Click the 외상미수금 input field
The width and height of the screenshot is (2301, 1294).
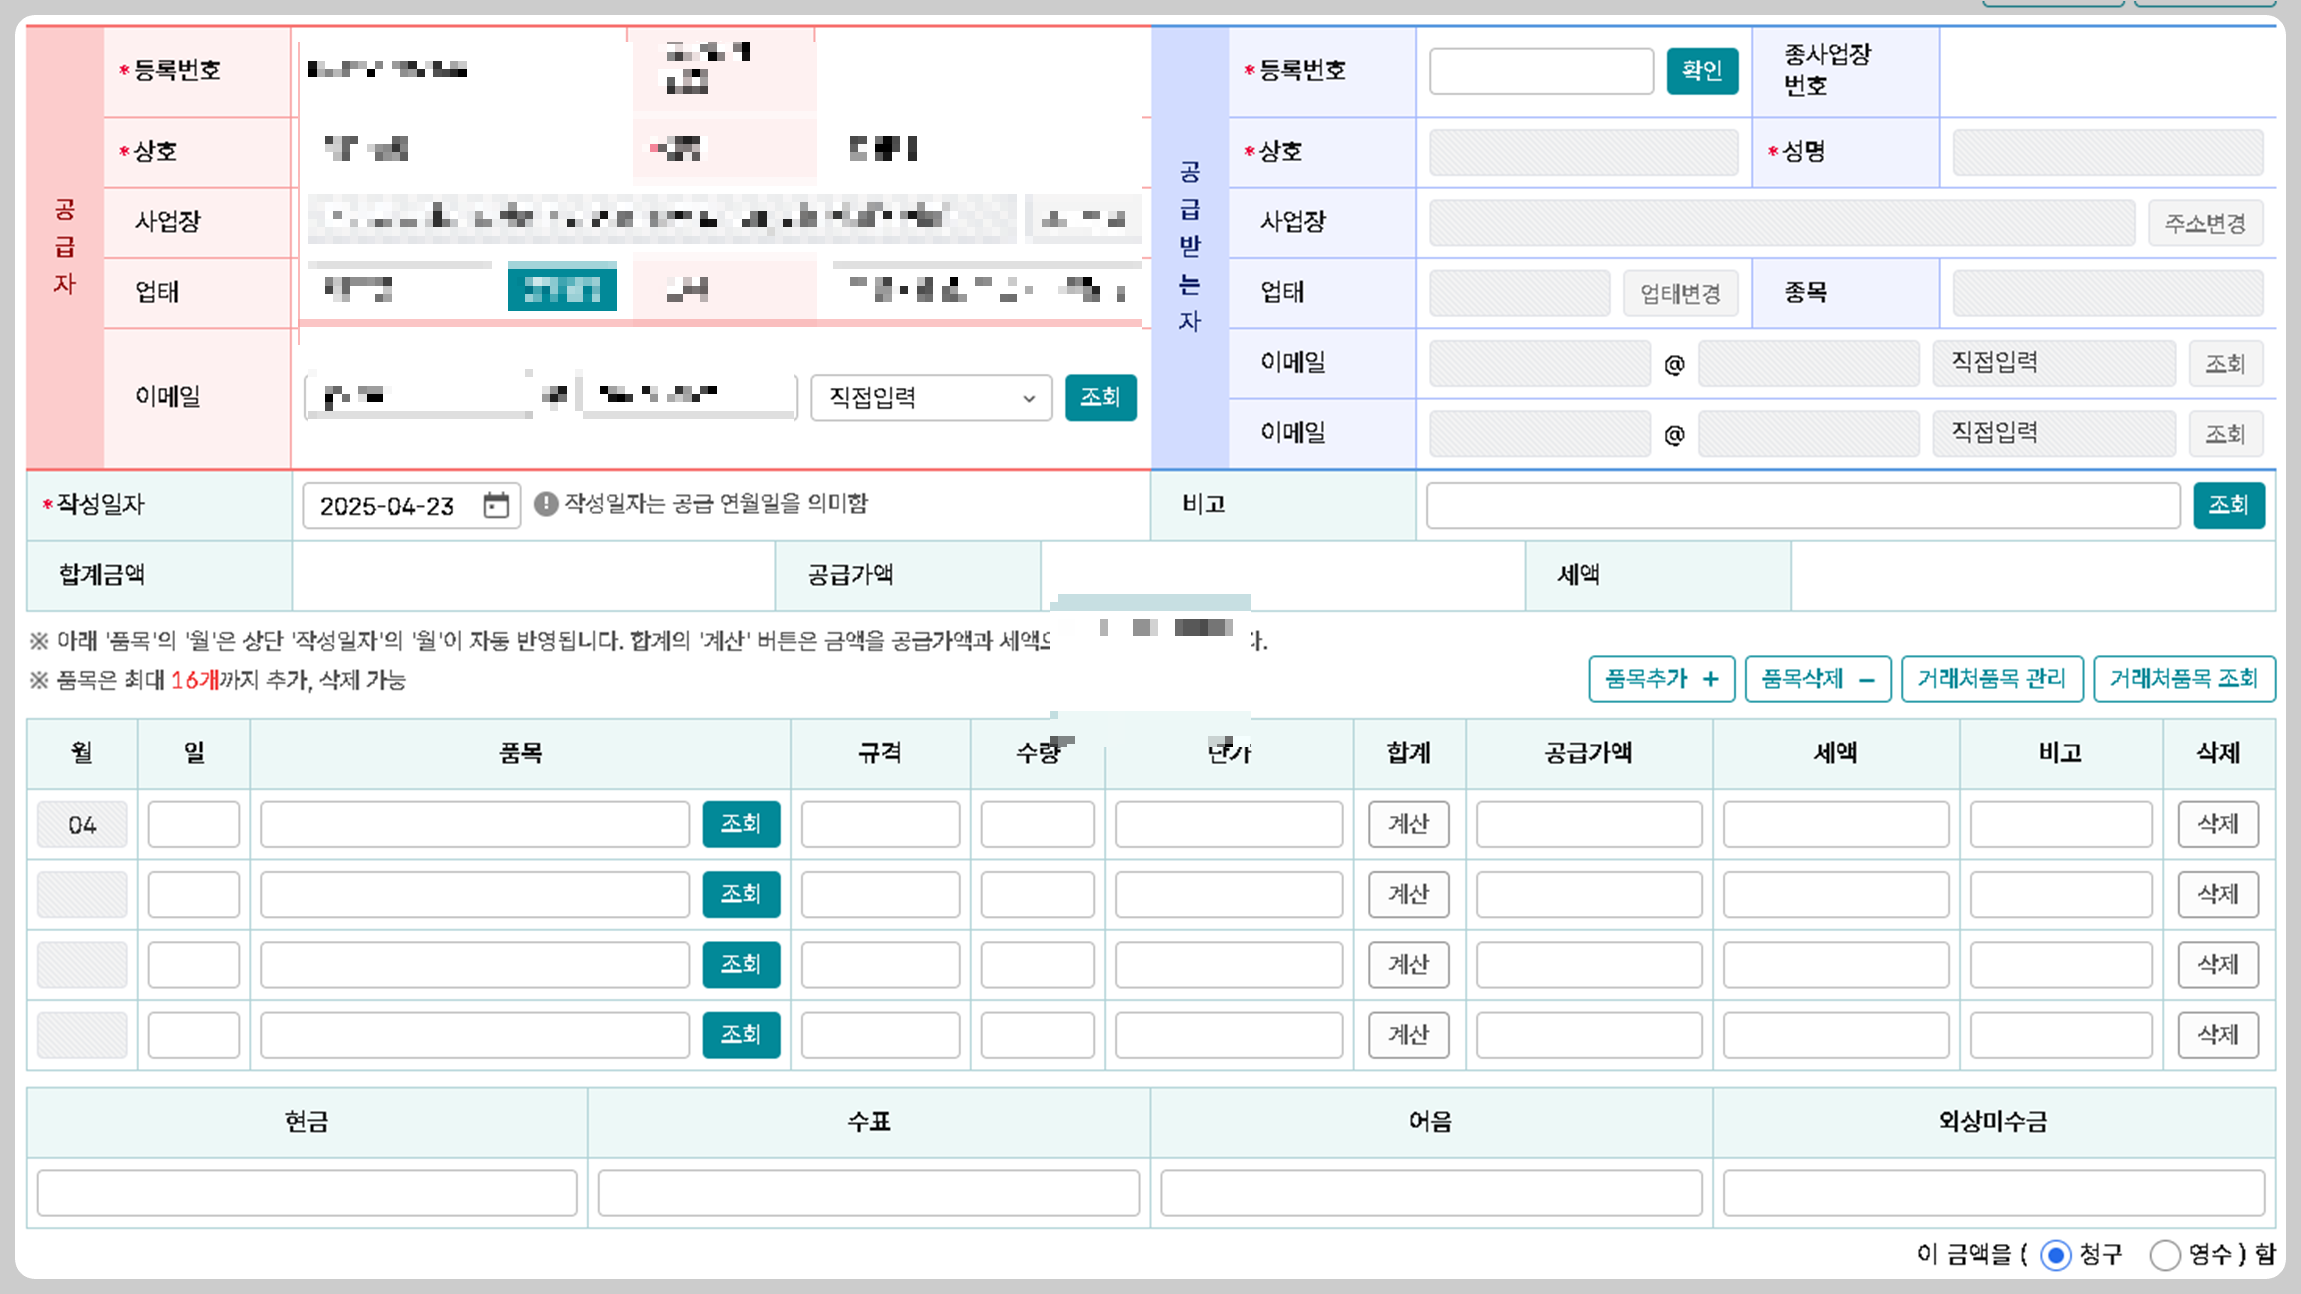[1993, 1193]
